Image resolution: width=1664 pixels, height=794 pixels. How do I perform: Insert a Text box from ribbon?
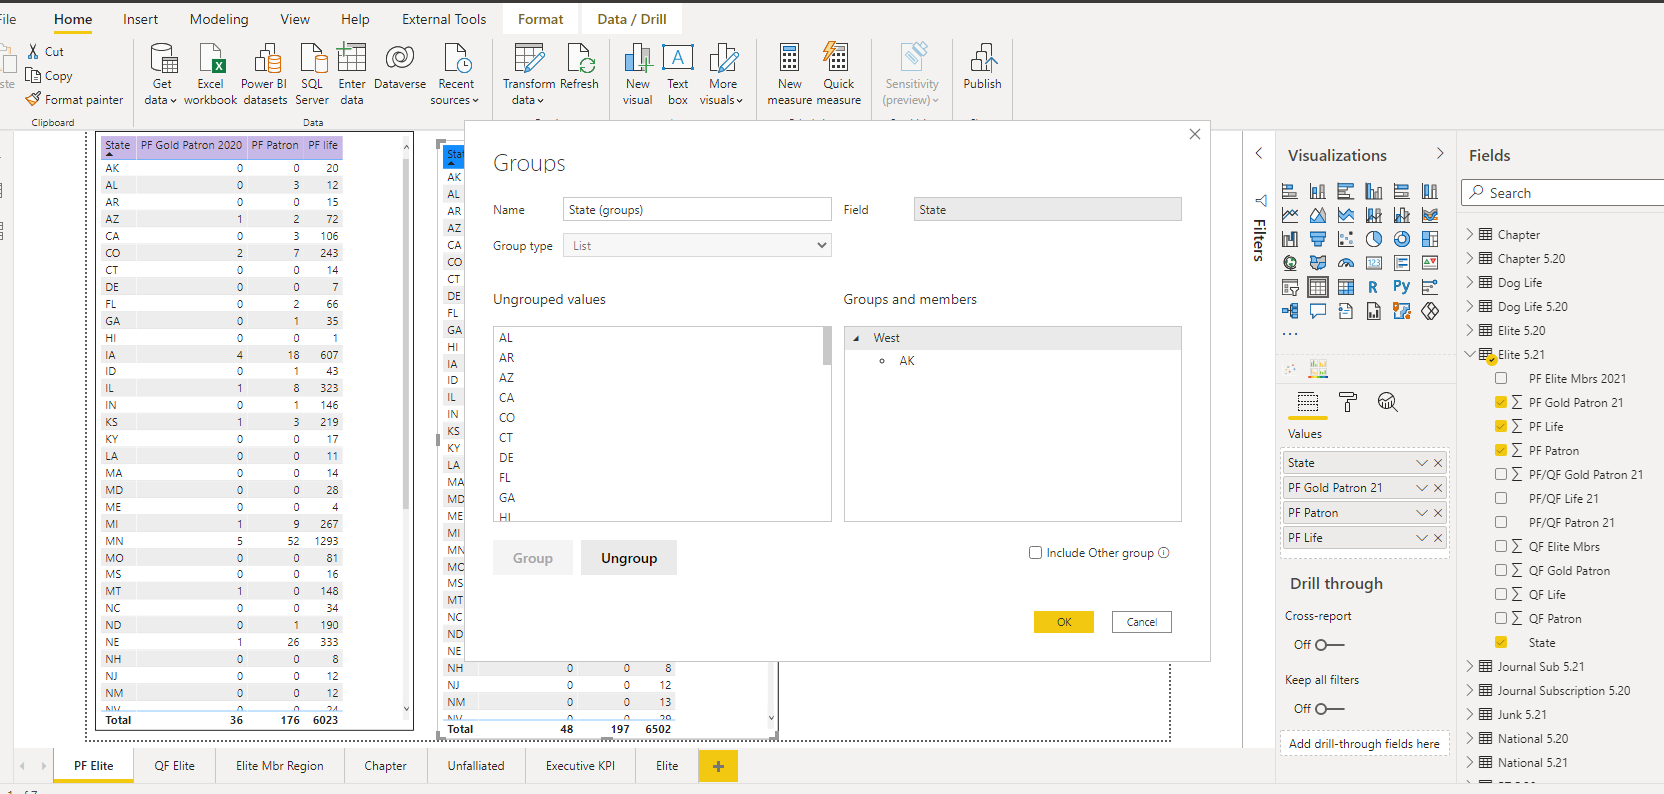[x=678, y=74]
